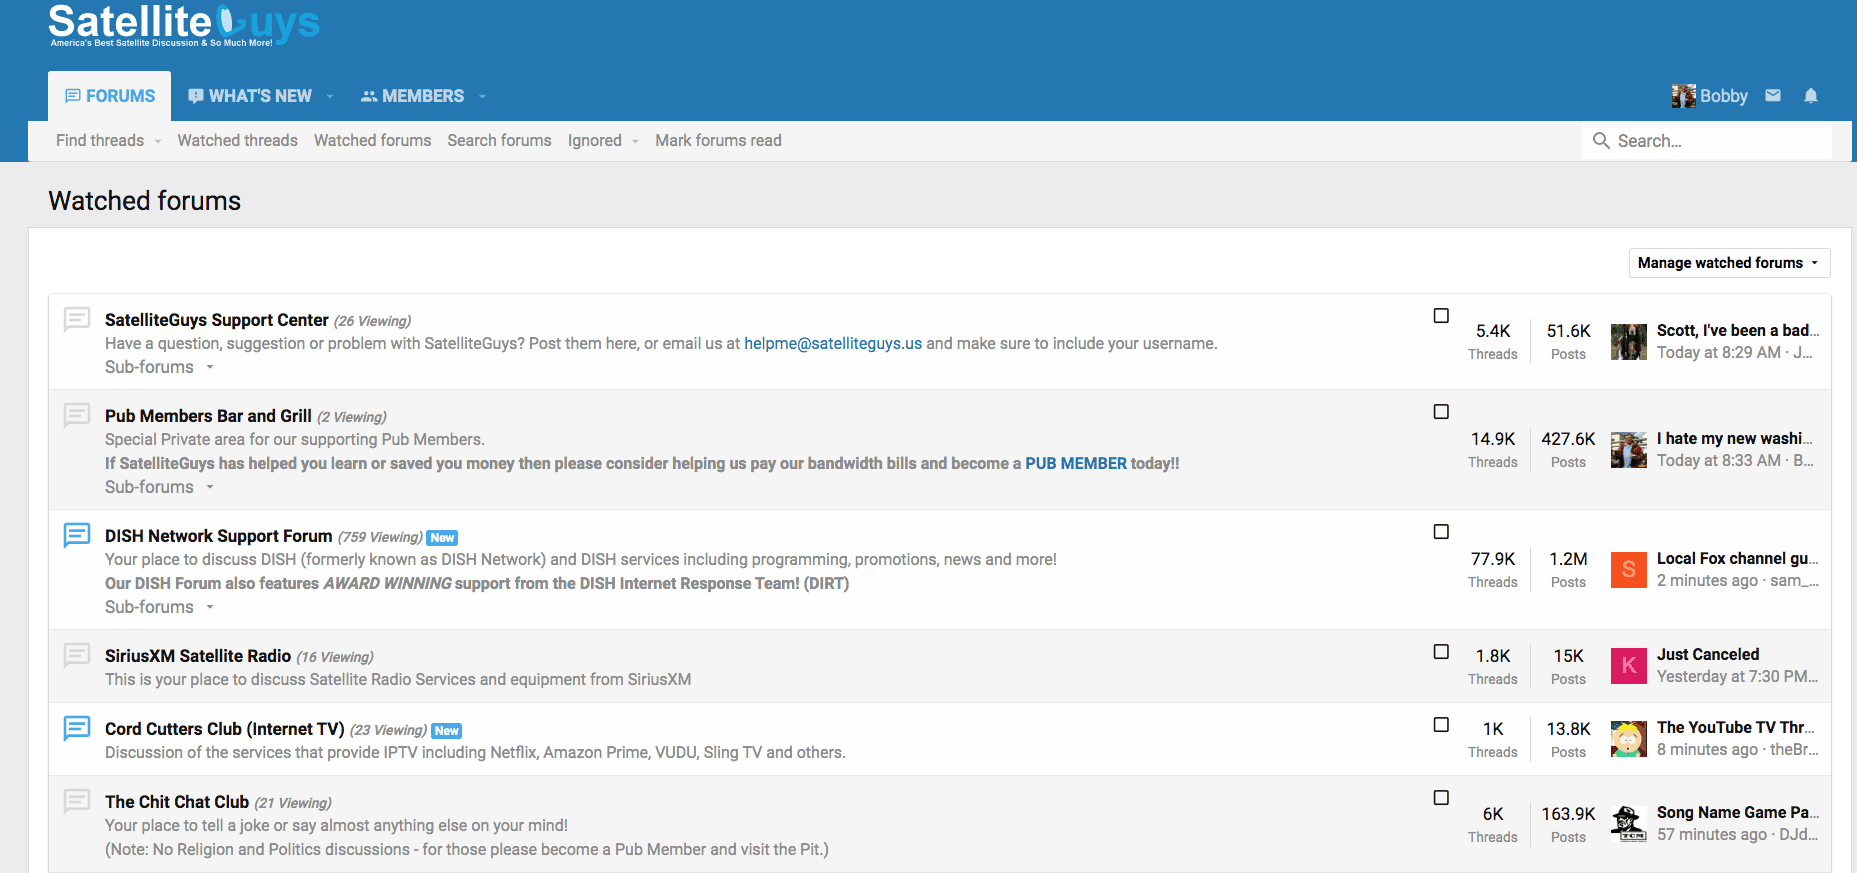Open the inbox envelope icon

coord(1773,96)
